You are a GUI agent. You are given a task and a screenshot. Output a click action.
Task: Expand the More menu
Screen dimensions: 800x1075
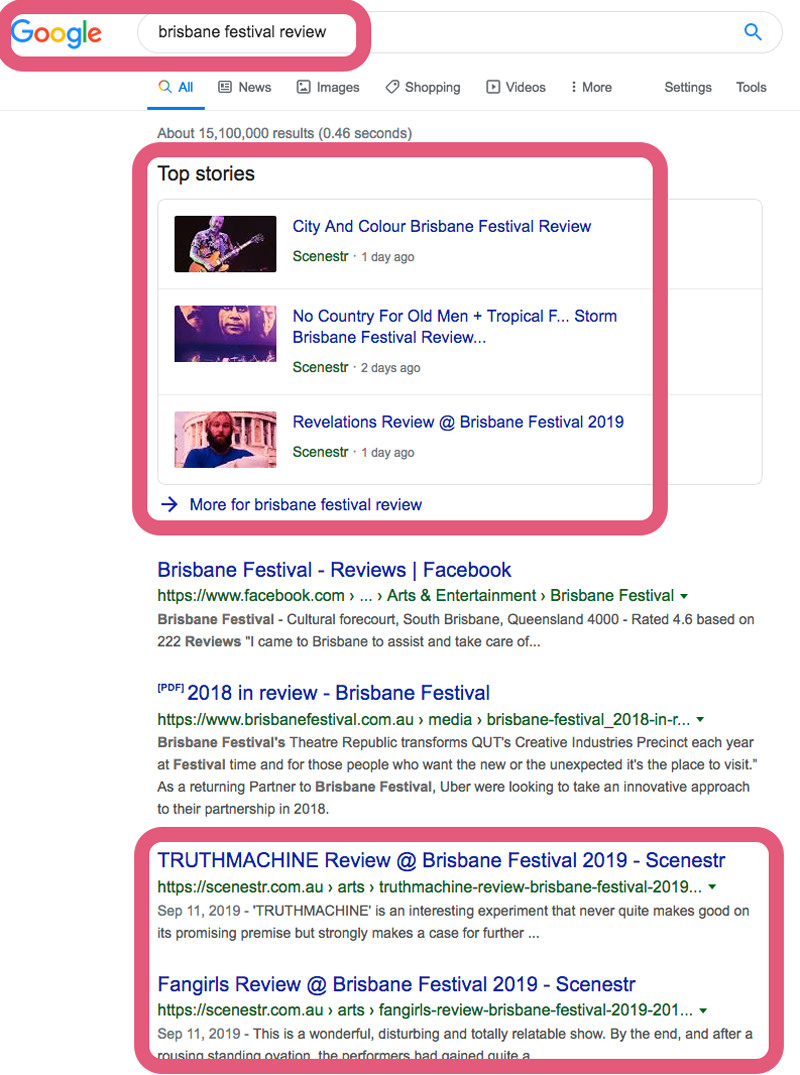coord(591,87)
